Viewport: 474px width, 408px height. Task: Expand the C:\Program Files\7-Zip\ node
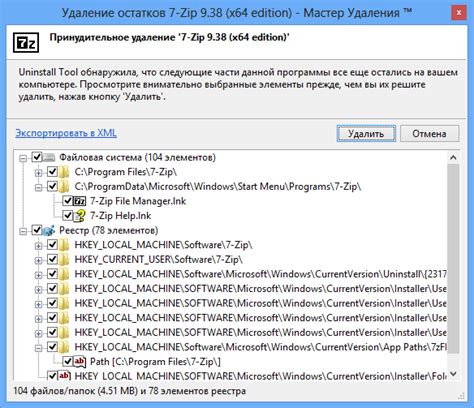[39, 173]
